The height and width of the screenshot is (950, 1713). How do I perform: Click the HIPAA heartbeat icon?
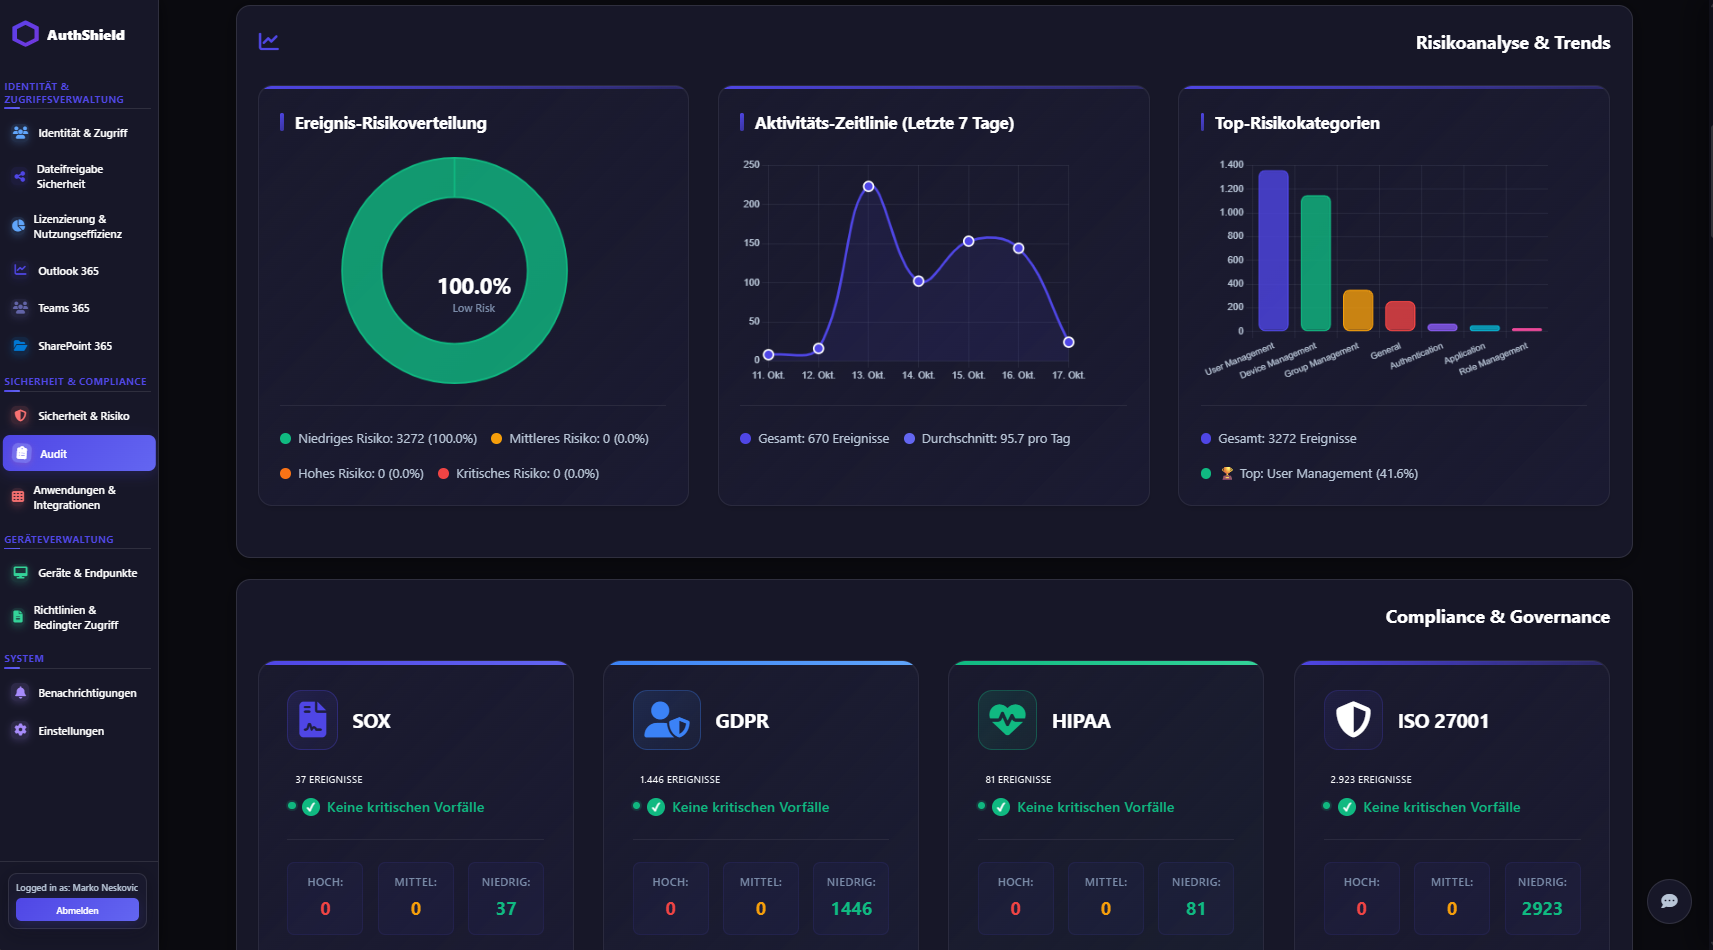click(1007, 720)
